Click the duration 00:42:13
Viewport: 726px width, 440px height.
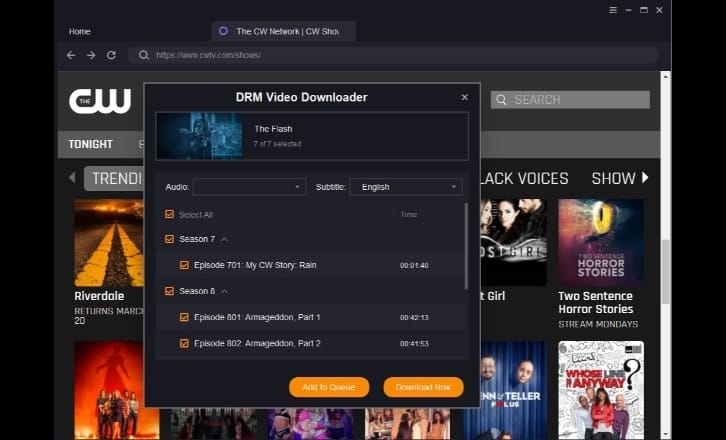click(x=414, y=318)
